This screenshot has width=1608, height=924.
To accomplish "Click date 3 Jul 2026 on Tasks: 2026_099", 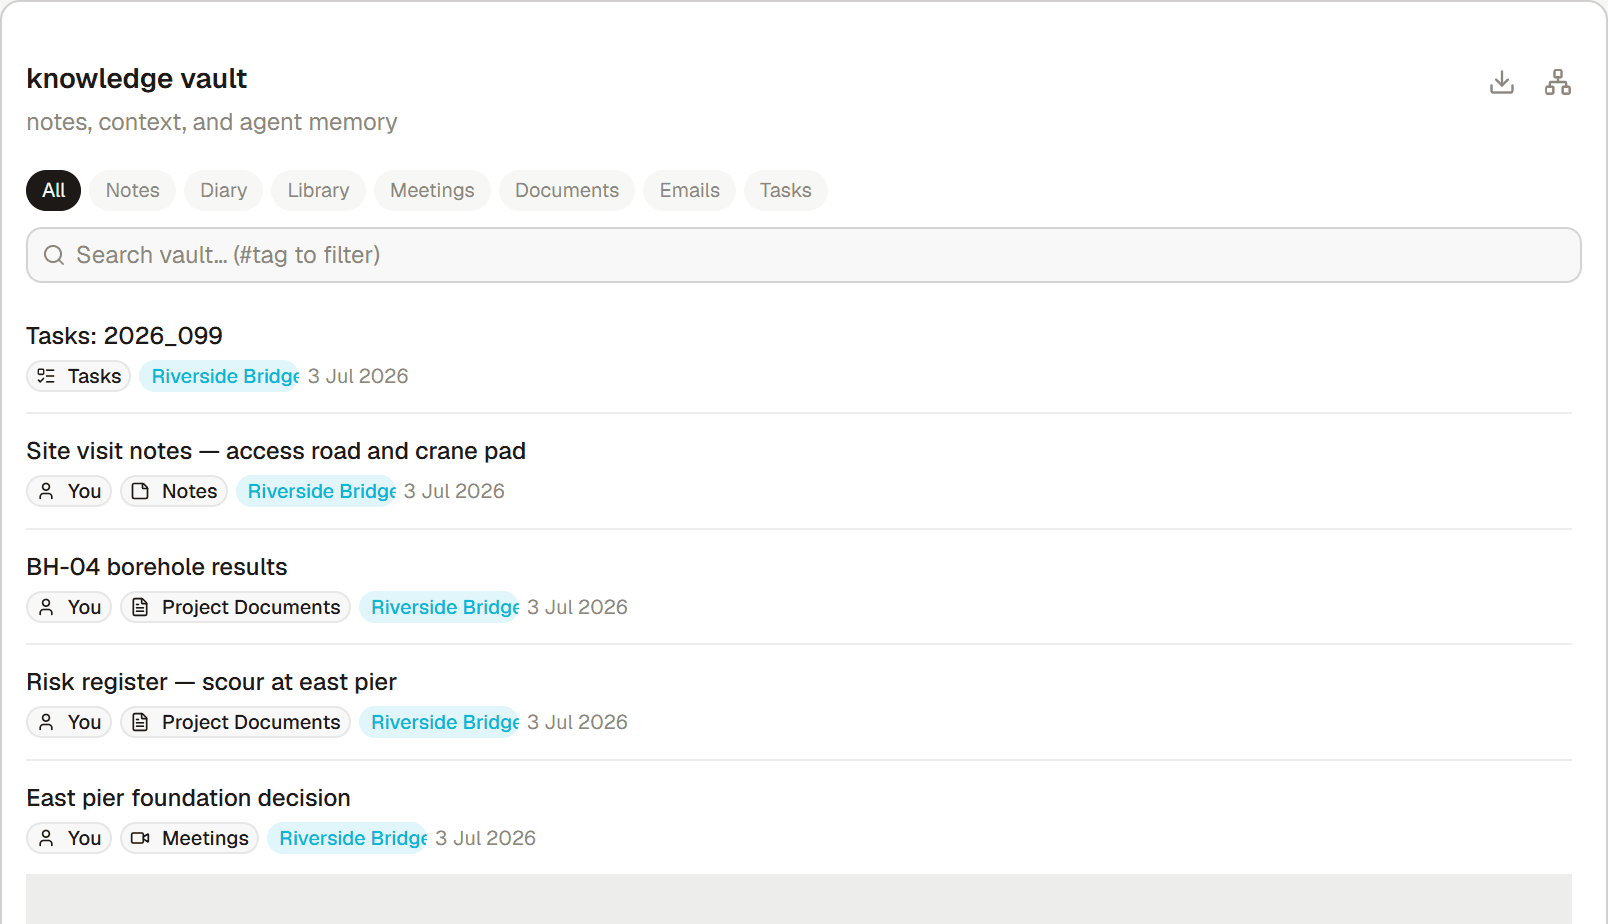I will click(x=358, y=376).
